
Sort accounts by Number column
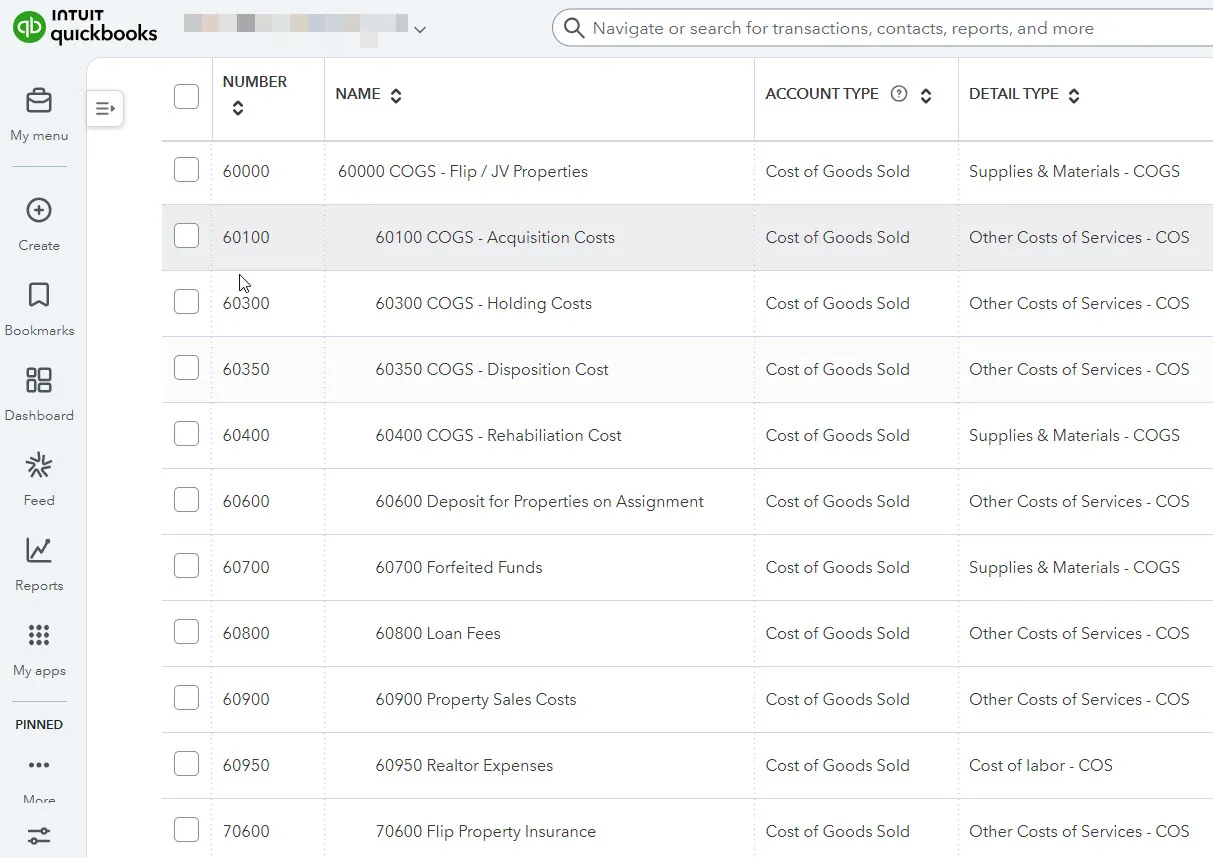click(238, 108)
